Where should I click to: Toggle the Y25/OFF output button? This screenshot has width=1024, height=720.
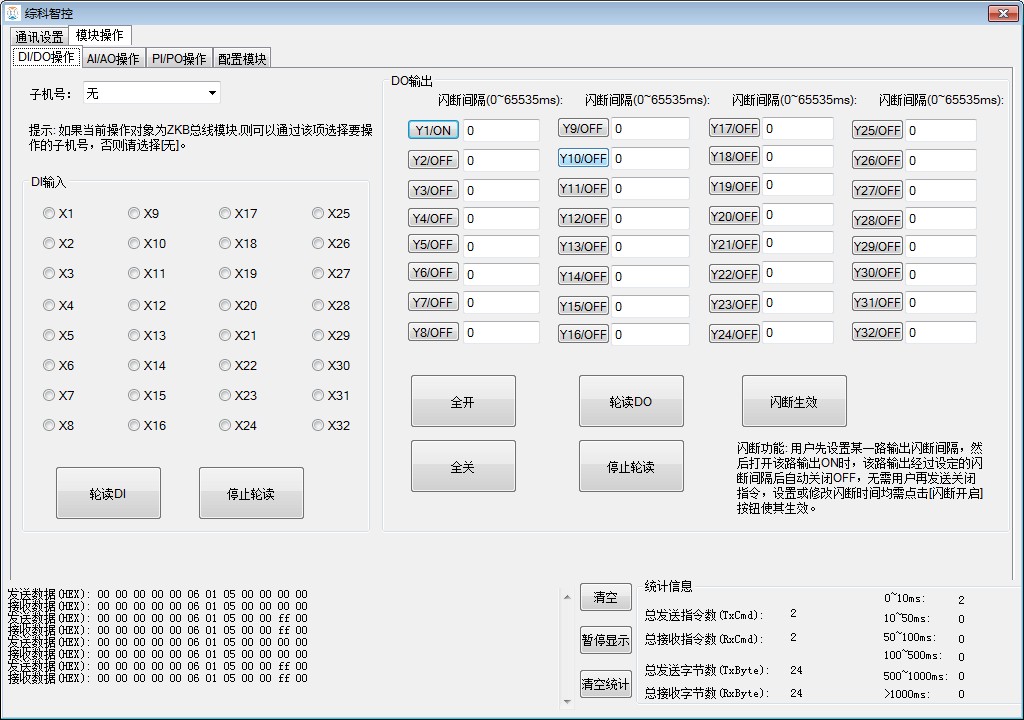[877, 130]
